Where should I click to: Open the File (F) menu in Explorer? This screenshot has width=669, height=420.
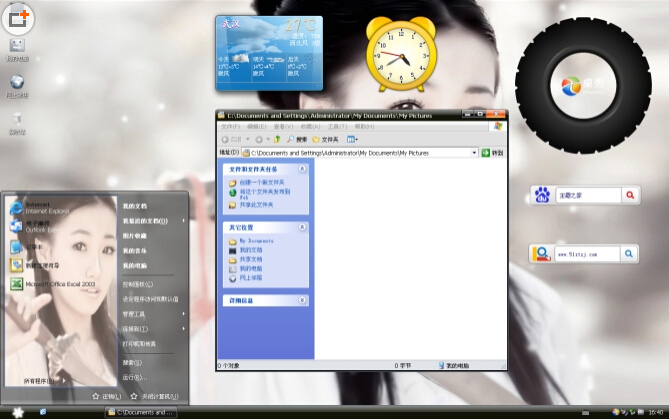tap(230, 127)
